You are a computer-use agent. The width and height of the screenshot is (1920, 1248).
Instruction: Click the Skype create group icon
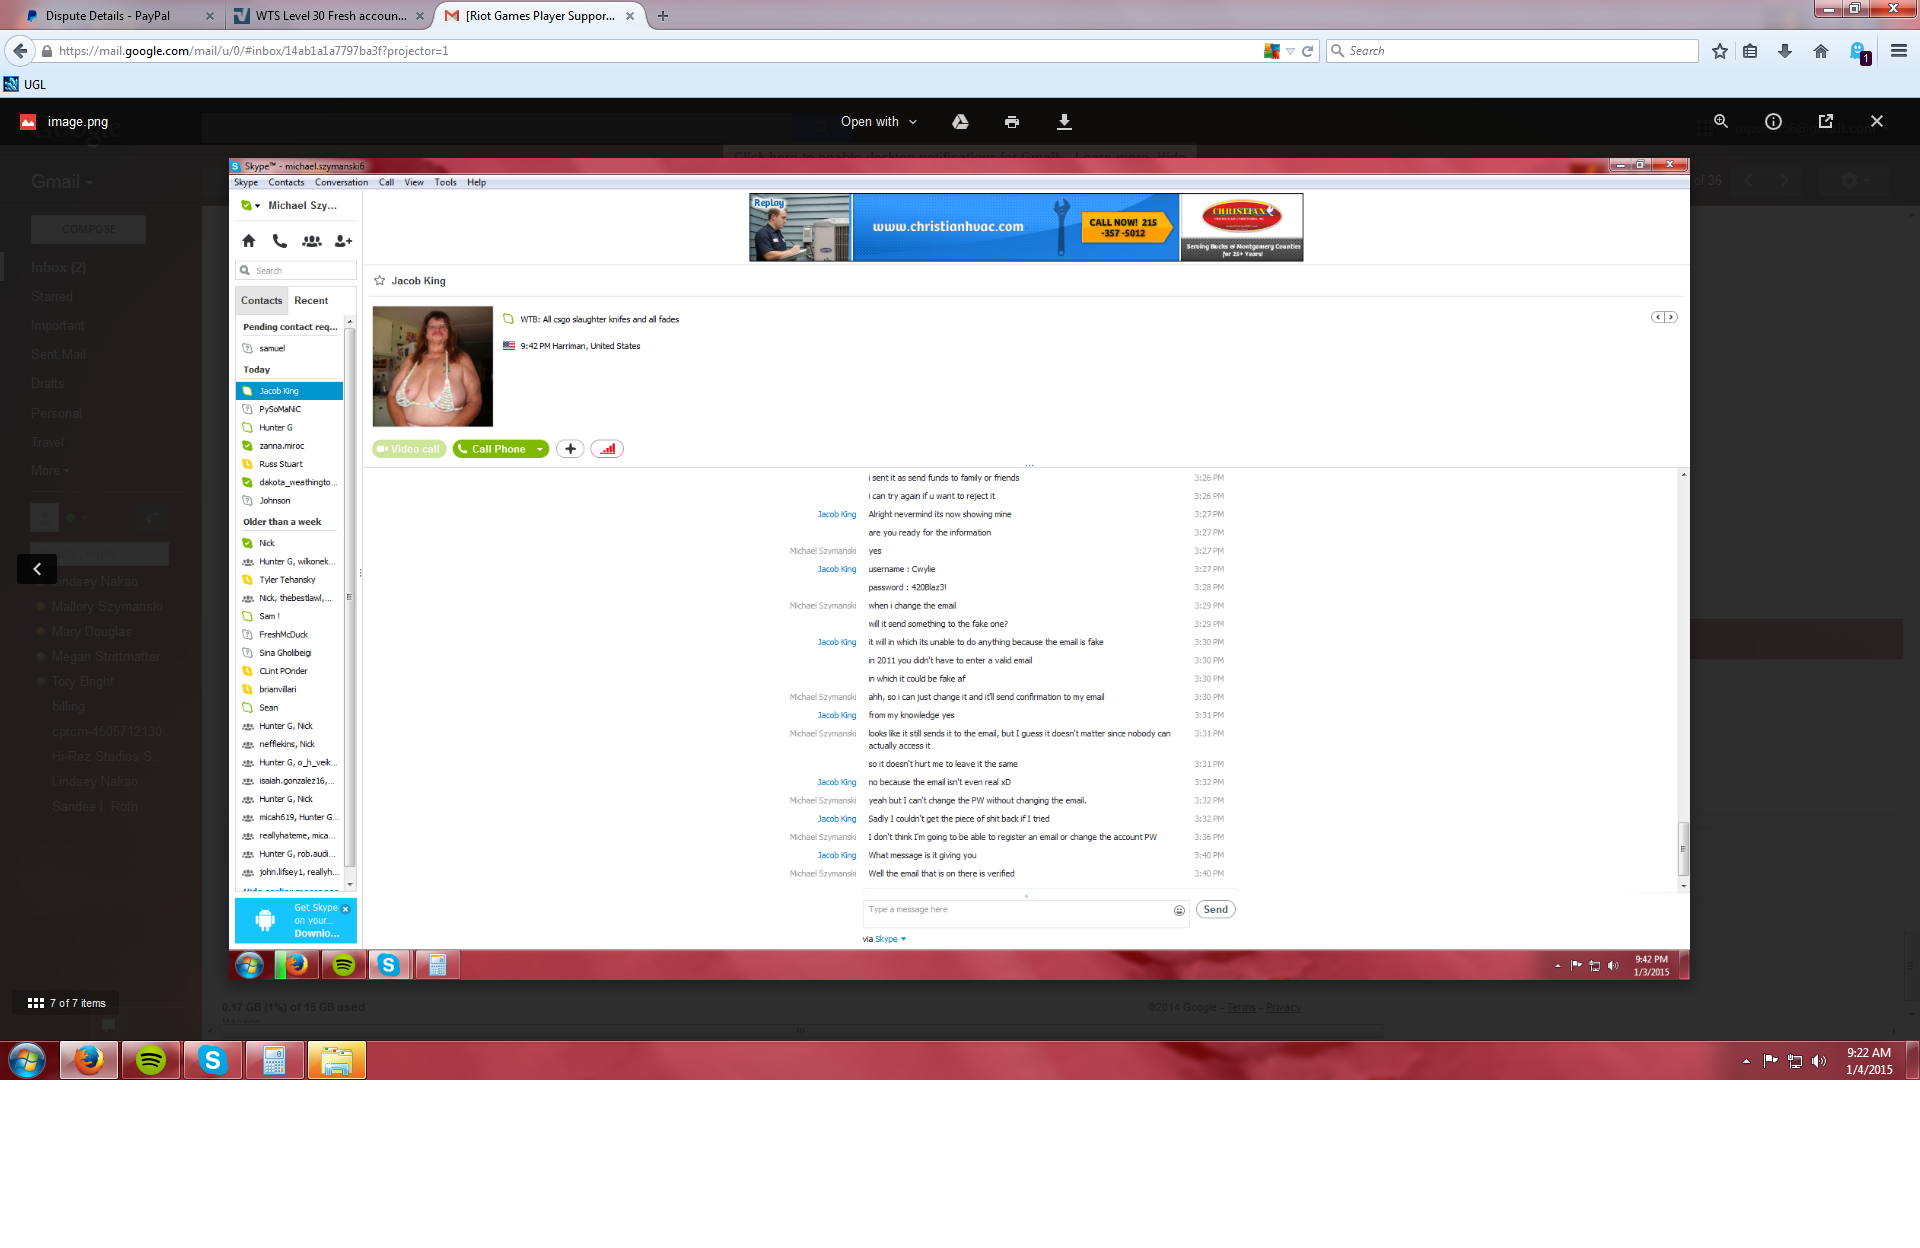pyautogui.click(x=312, y=241)
